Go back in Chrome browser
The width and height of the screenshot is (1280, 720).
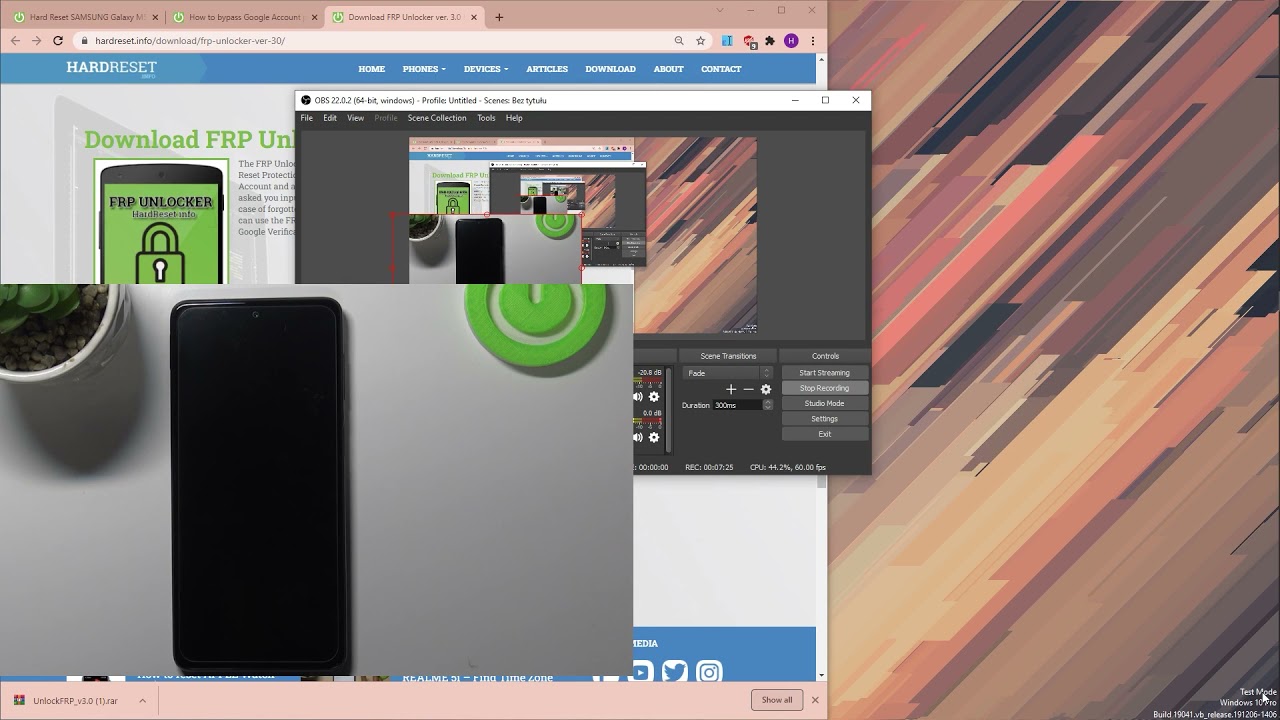(x=15, y=41)
